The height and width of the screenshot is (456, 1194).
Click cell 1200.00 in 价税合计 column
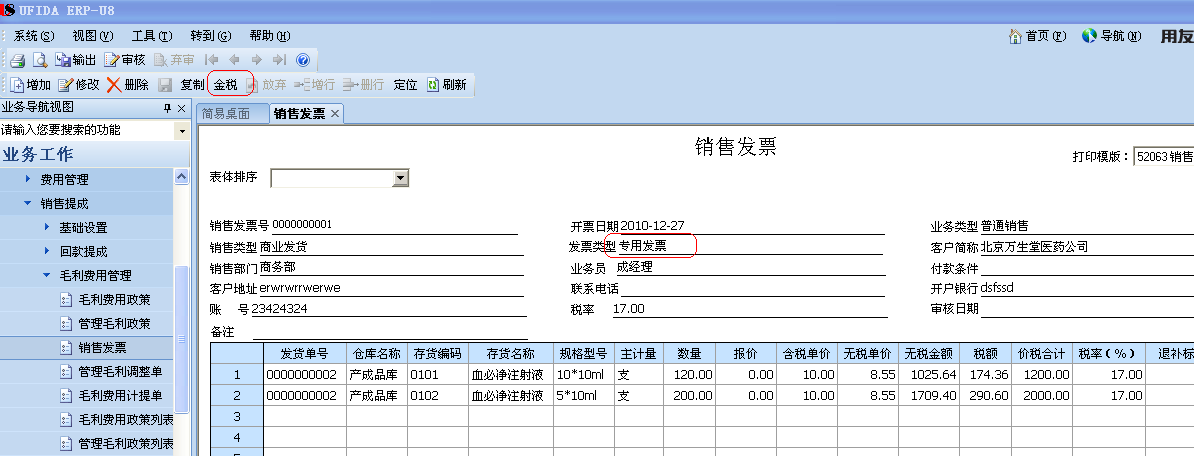click(1042, 375)
